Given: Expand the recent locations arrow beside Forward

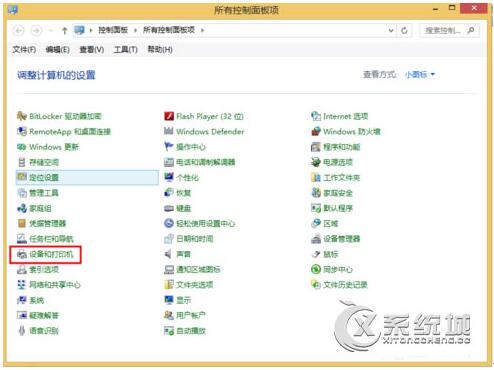Looking at the screenshot, I should (51, 31).
